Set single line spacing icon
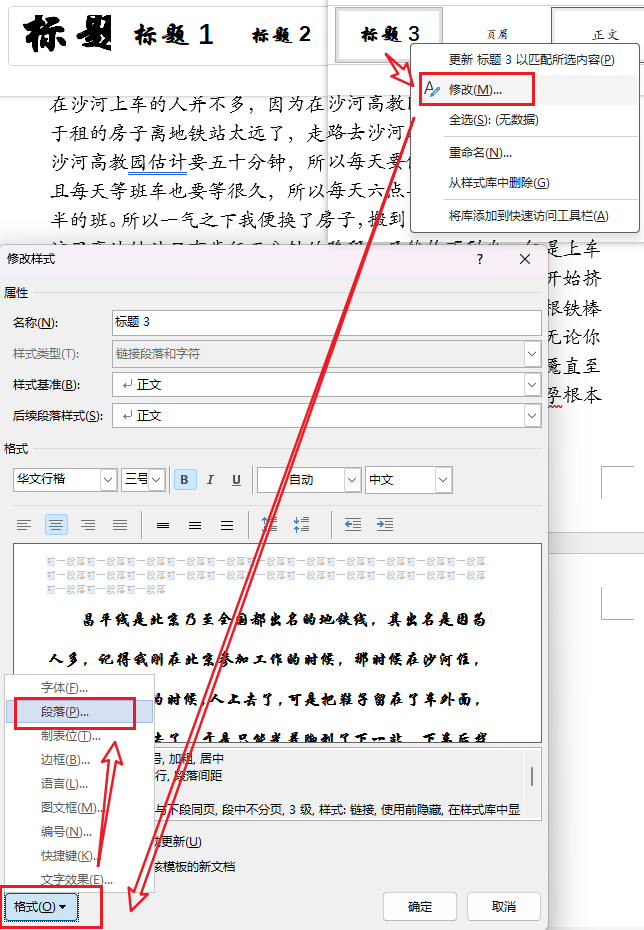Screen dimensions: 644x930 point(163,525)
